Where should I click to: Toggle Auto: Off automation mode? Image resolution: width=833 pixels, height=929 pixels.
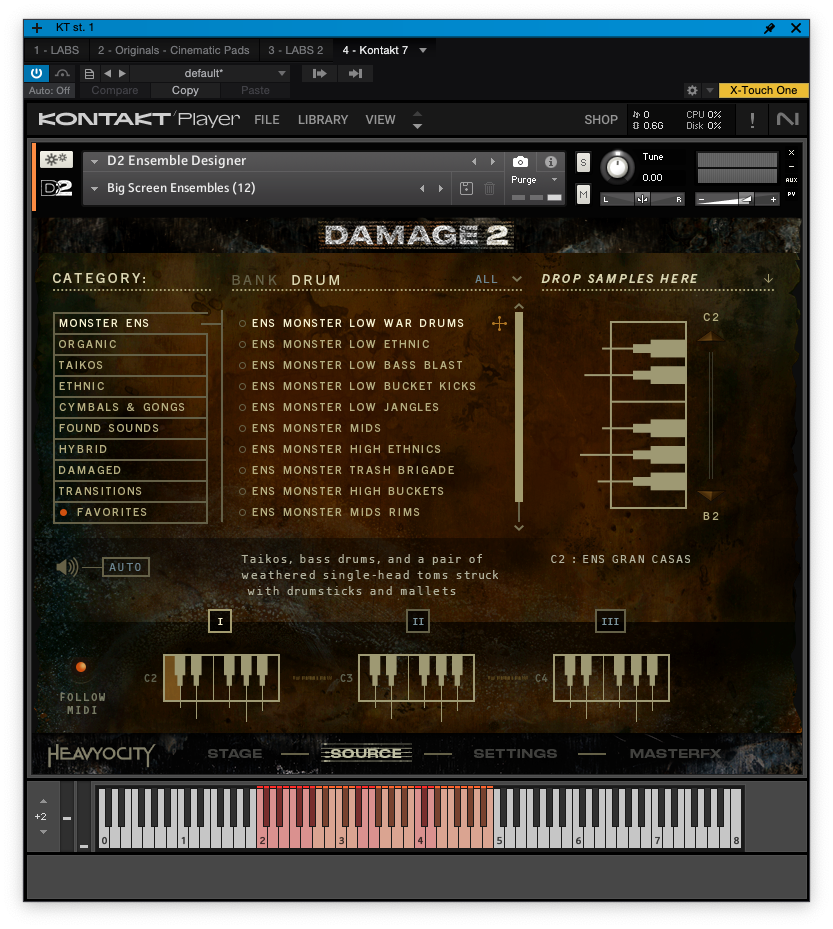(49, 90)
